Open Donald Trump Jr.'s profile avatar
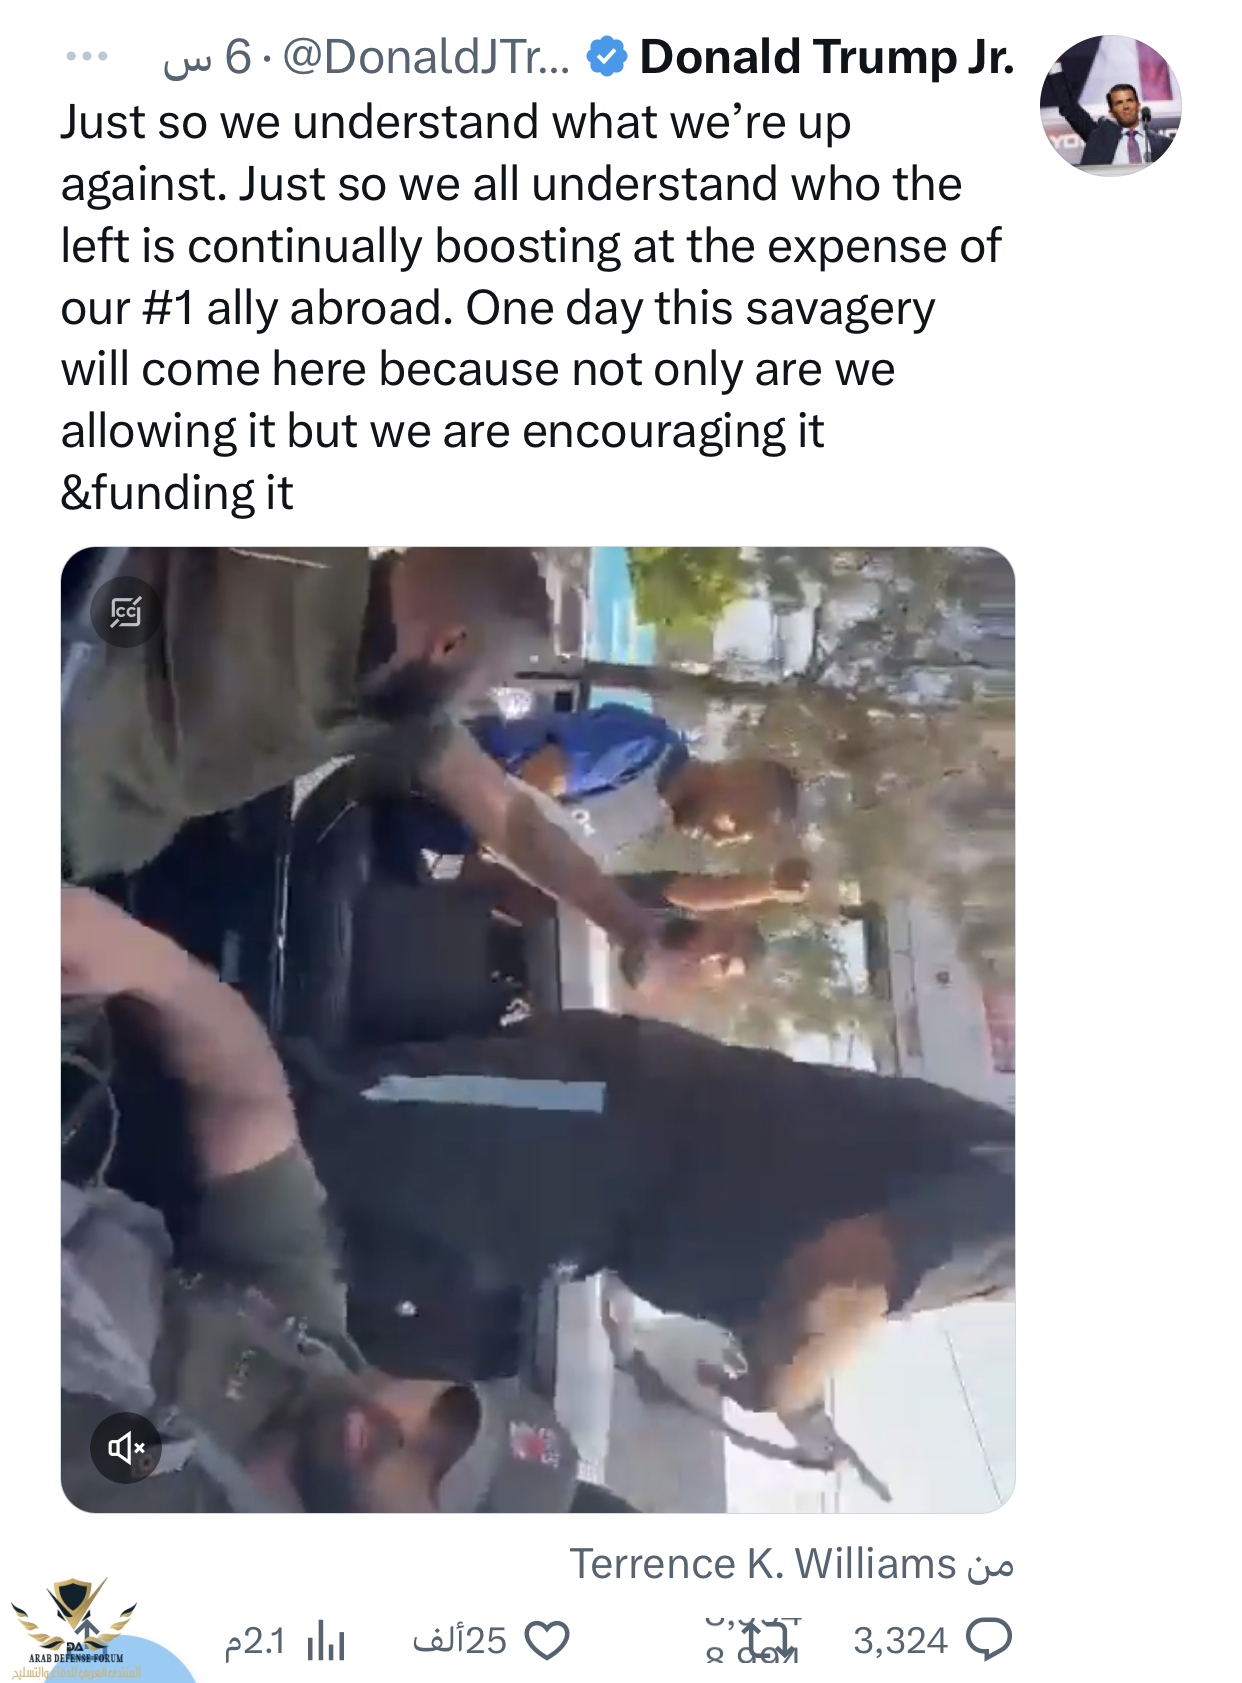This screenshot has width=1242, height=1683. pyautogui.click(x=1110, y=105)
